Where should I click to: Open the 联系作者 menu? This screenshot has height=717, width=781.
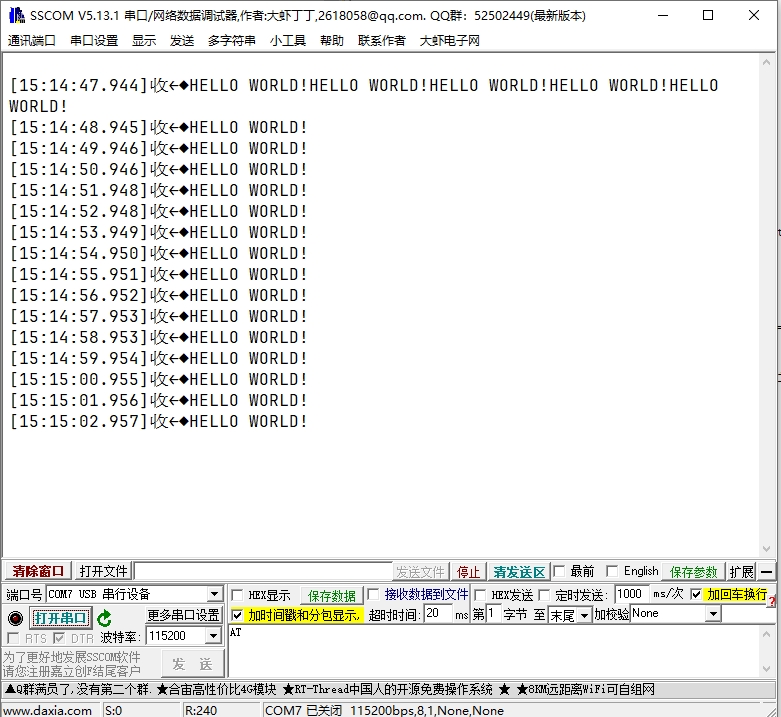click(382, 40)
